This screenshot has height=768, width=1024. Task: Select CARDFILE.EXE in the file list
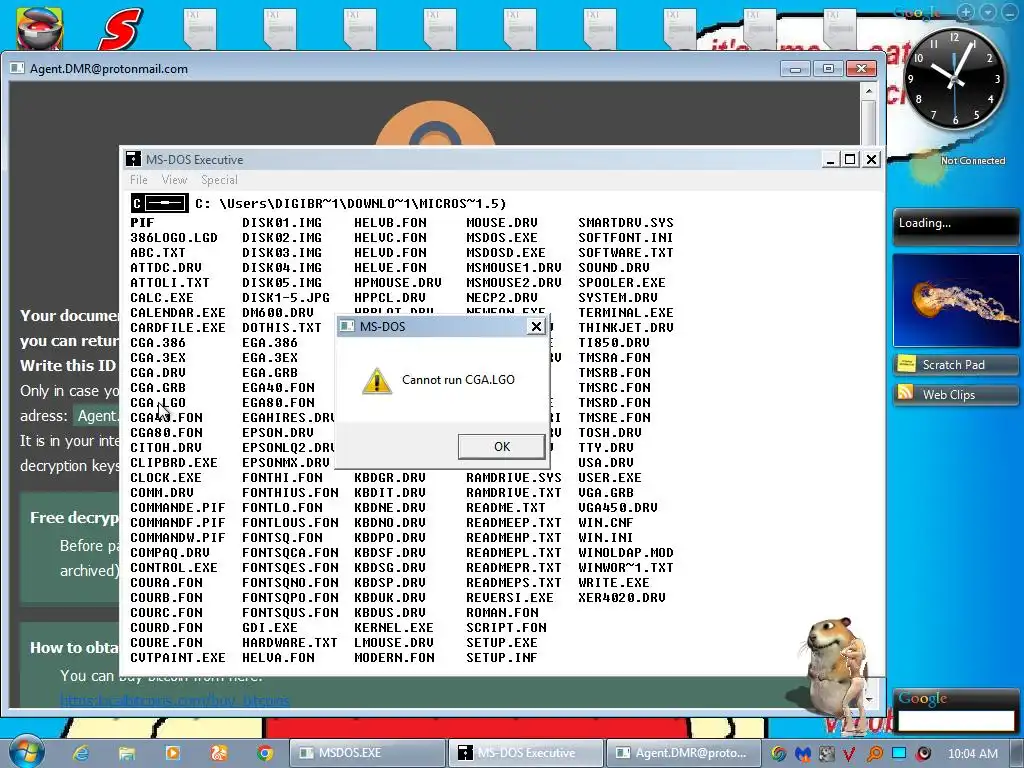[x=178, y=328]
